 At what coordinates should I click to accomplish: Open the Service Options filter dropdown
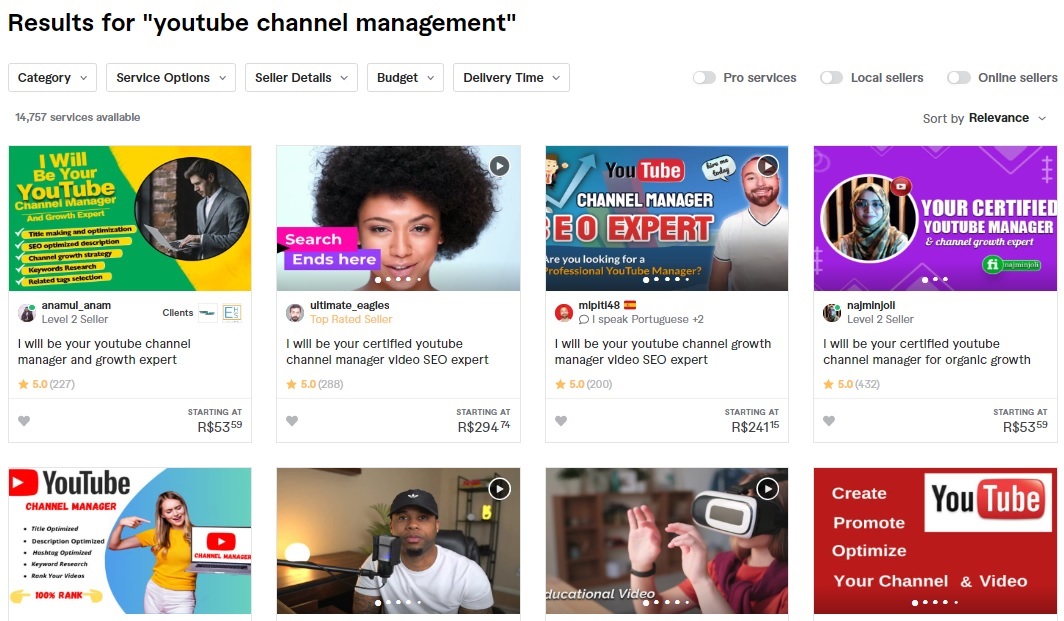(171, 77)
